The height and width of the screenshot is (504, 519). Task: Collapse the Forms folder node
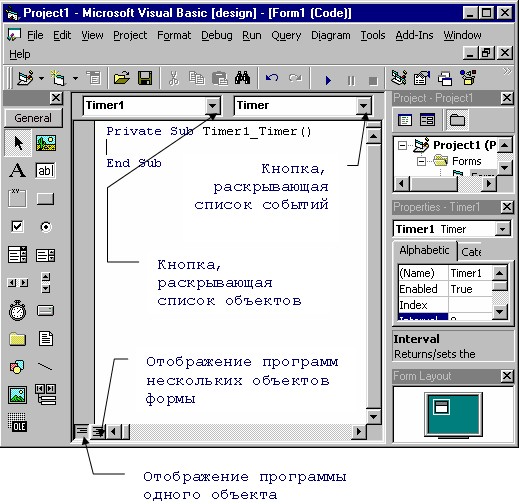click(421, 162)
